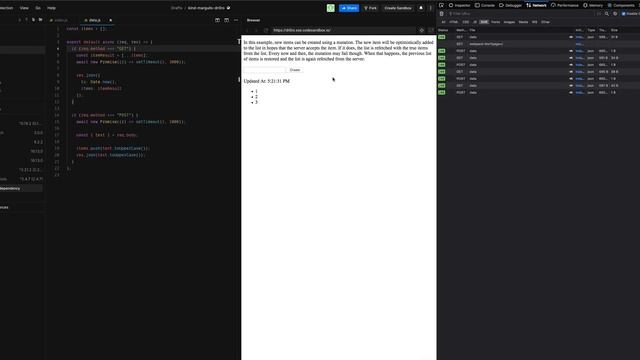This screenshot has width=640, height=360.
Task: Open the Inspector DevTools tab
Action: pos(460,5)
